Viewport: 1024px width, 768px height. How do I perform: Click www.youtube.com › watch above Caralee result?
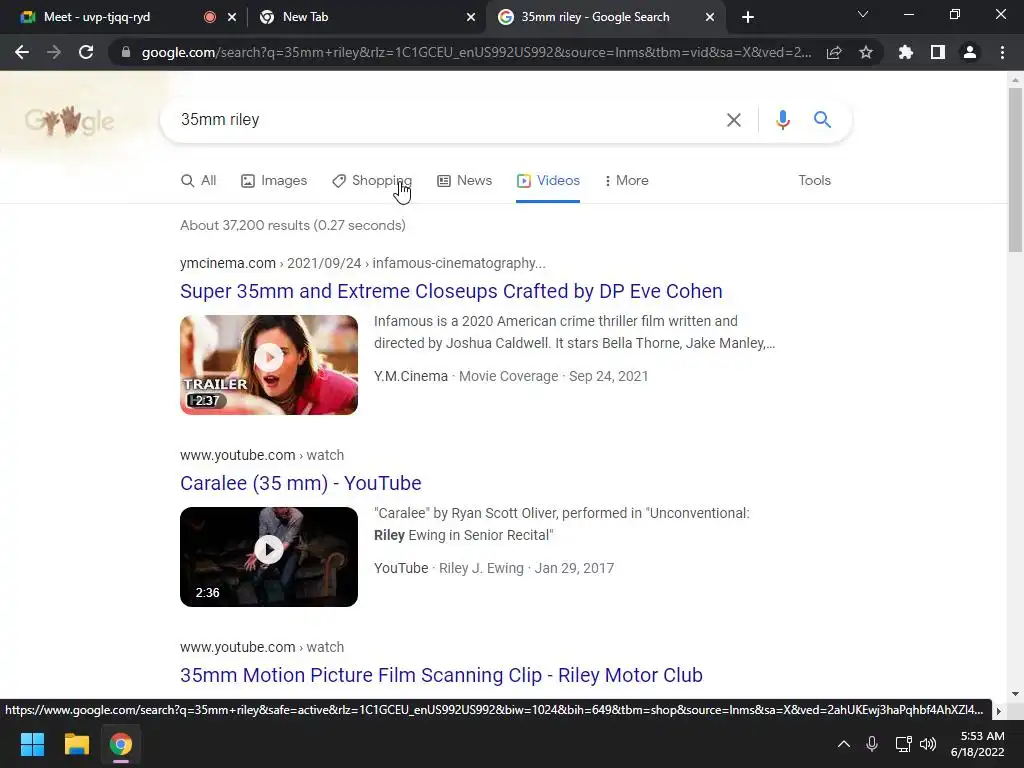(x=262, y=455)
